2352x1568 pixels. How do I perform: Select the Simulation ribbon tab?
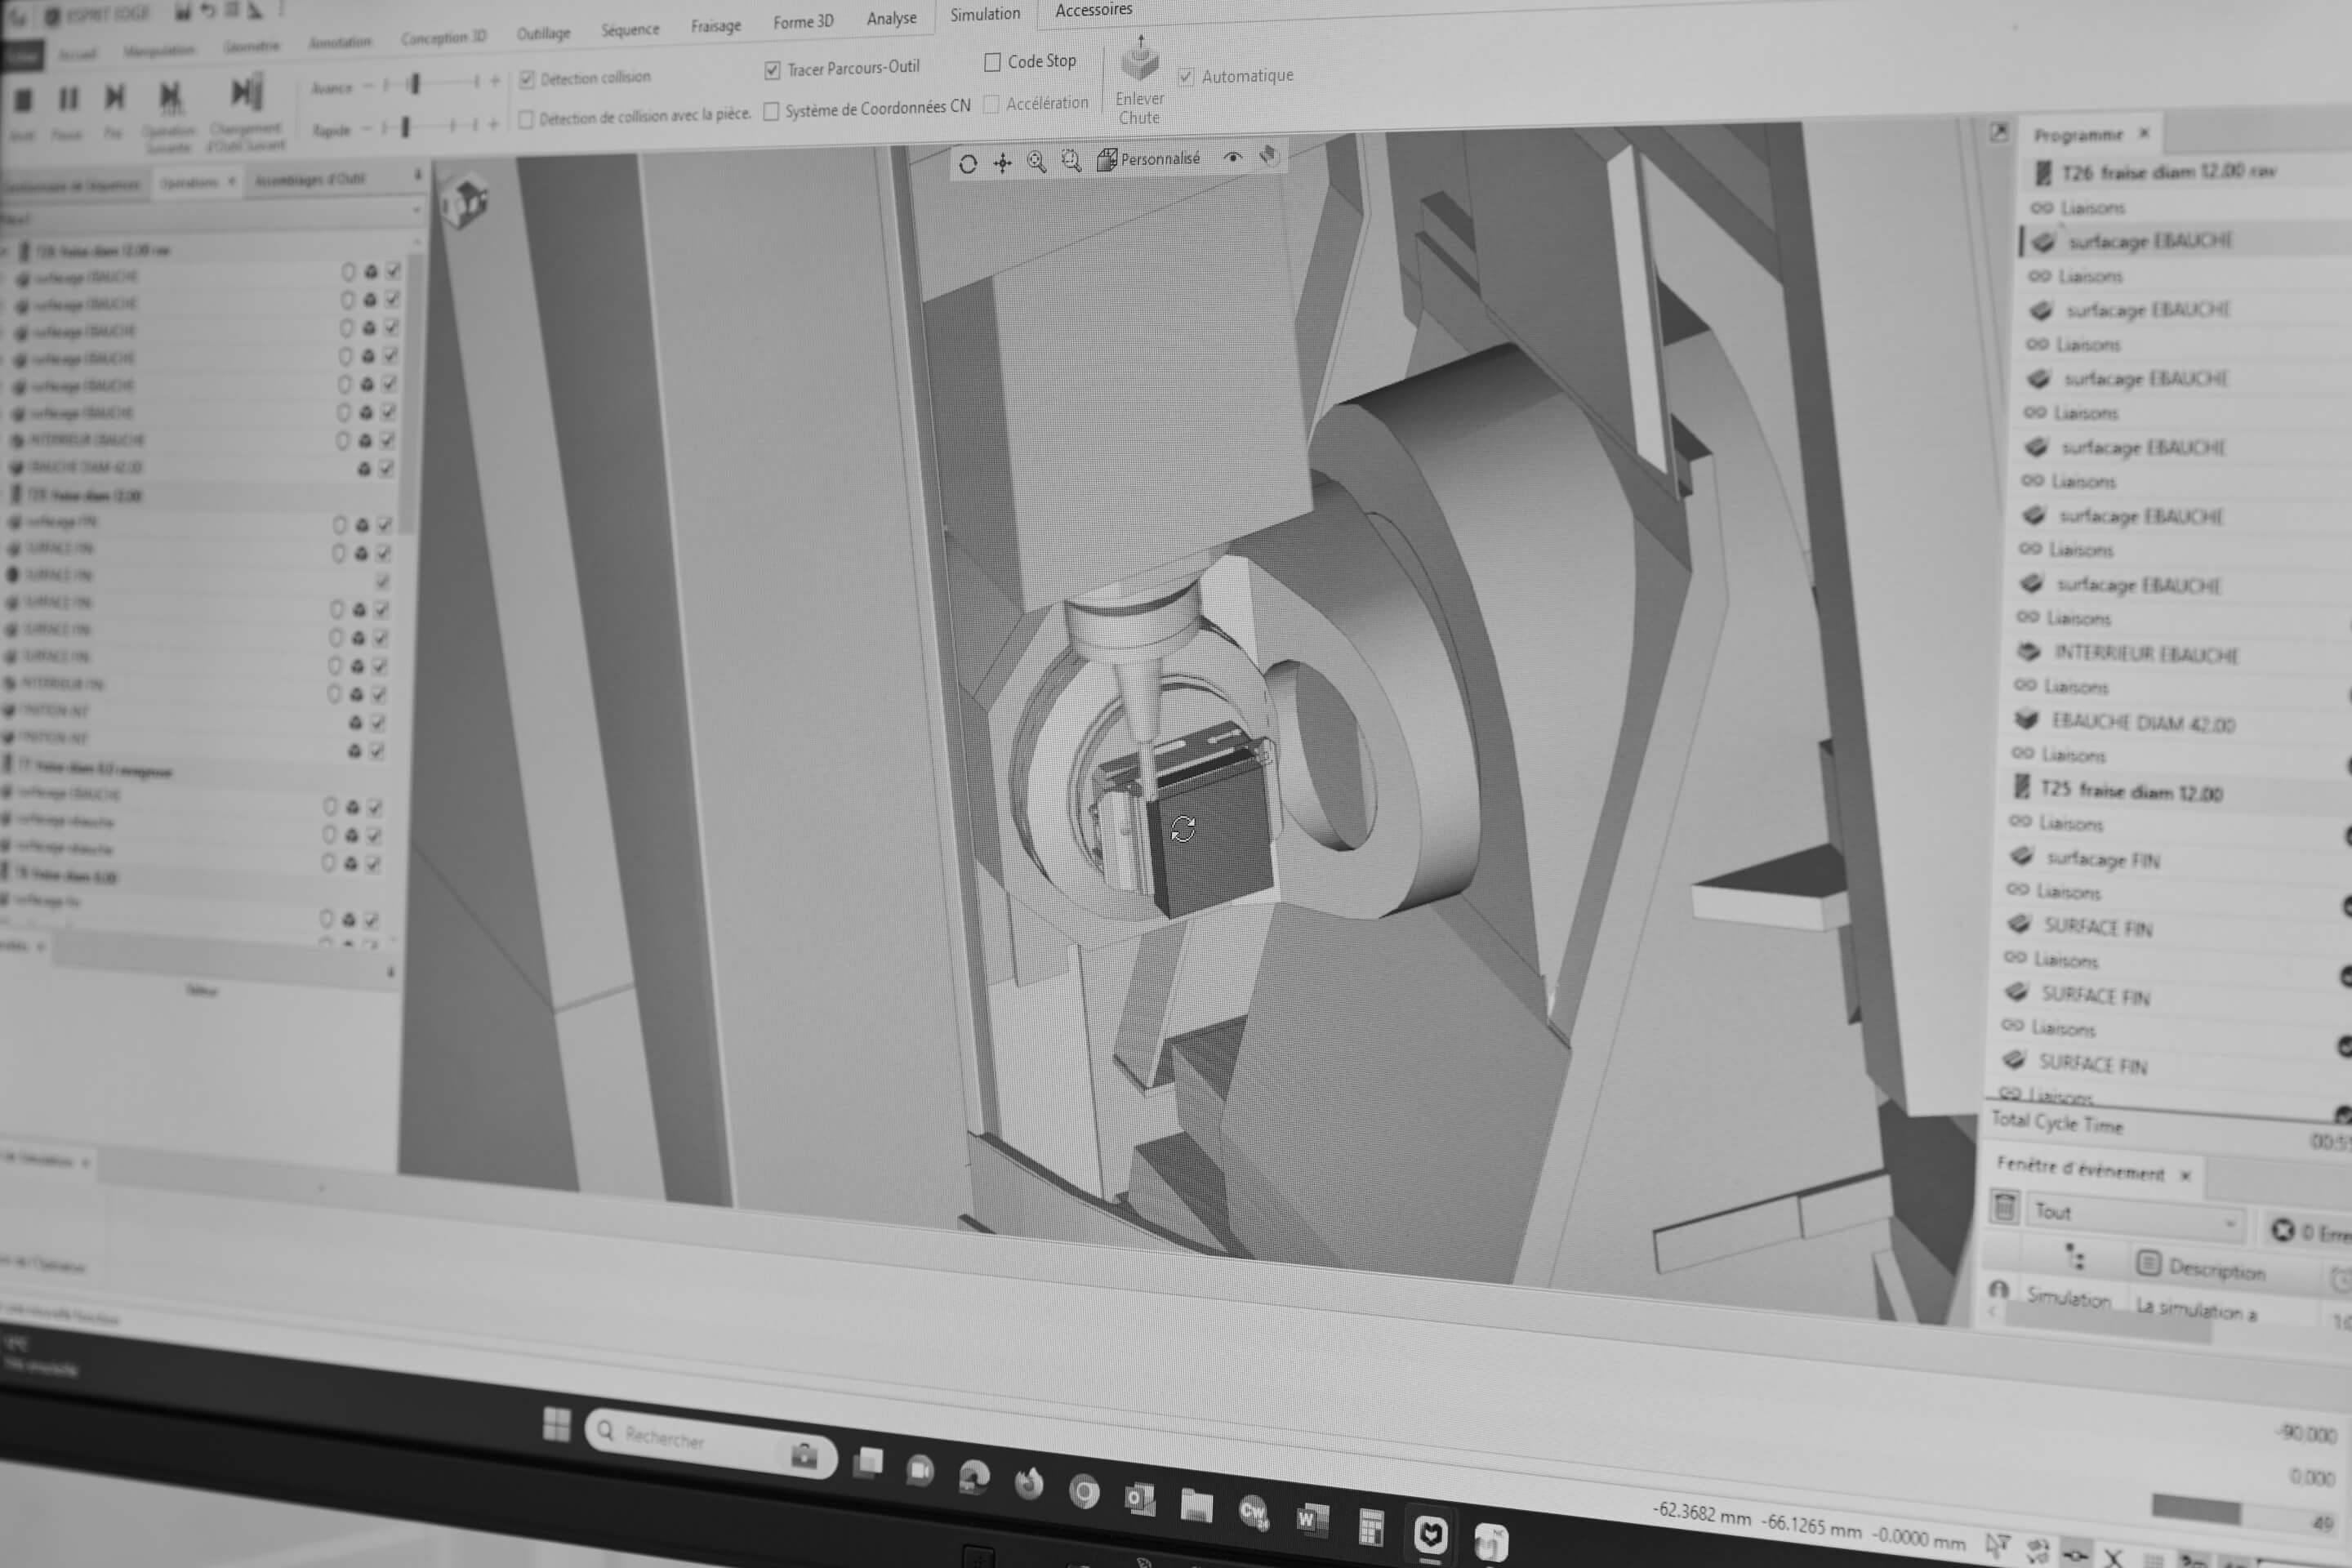click(x=985, y=14)
